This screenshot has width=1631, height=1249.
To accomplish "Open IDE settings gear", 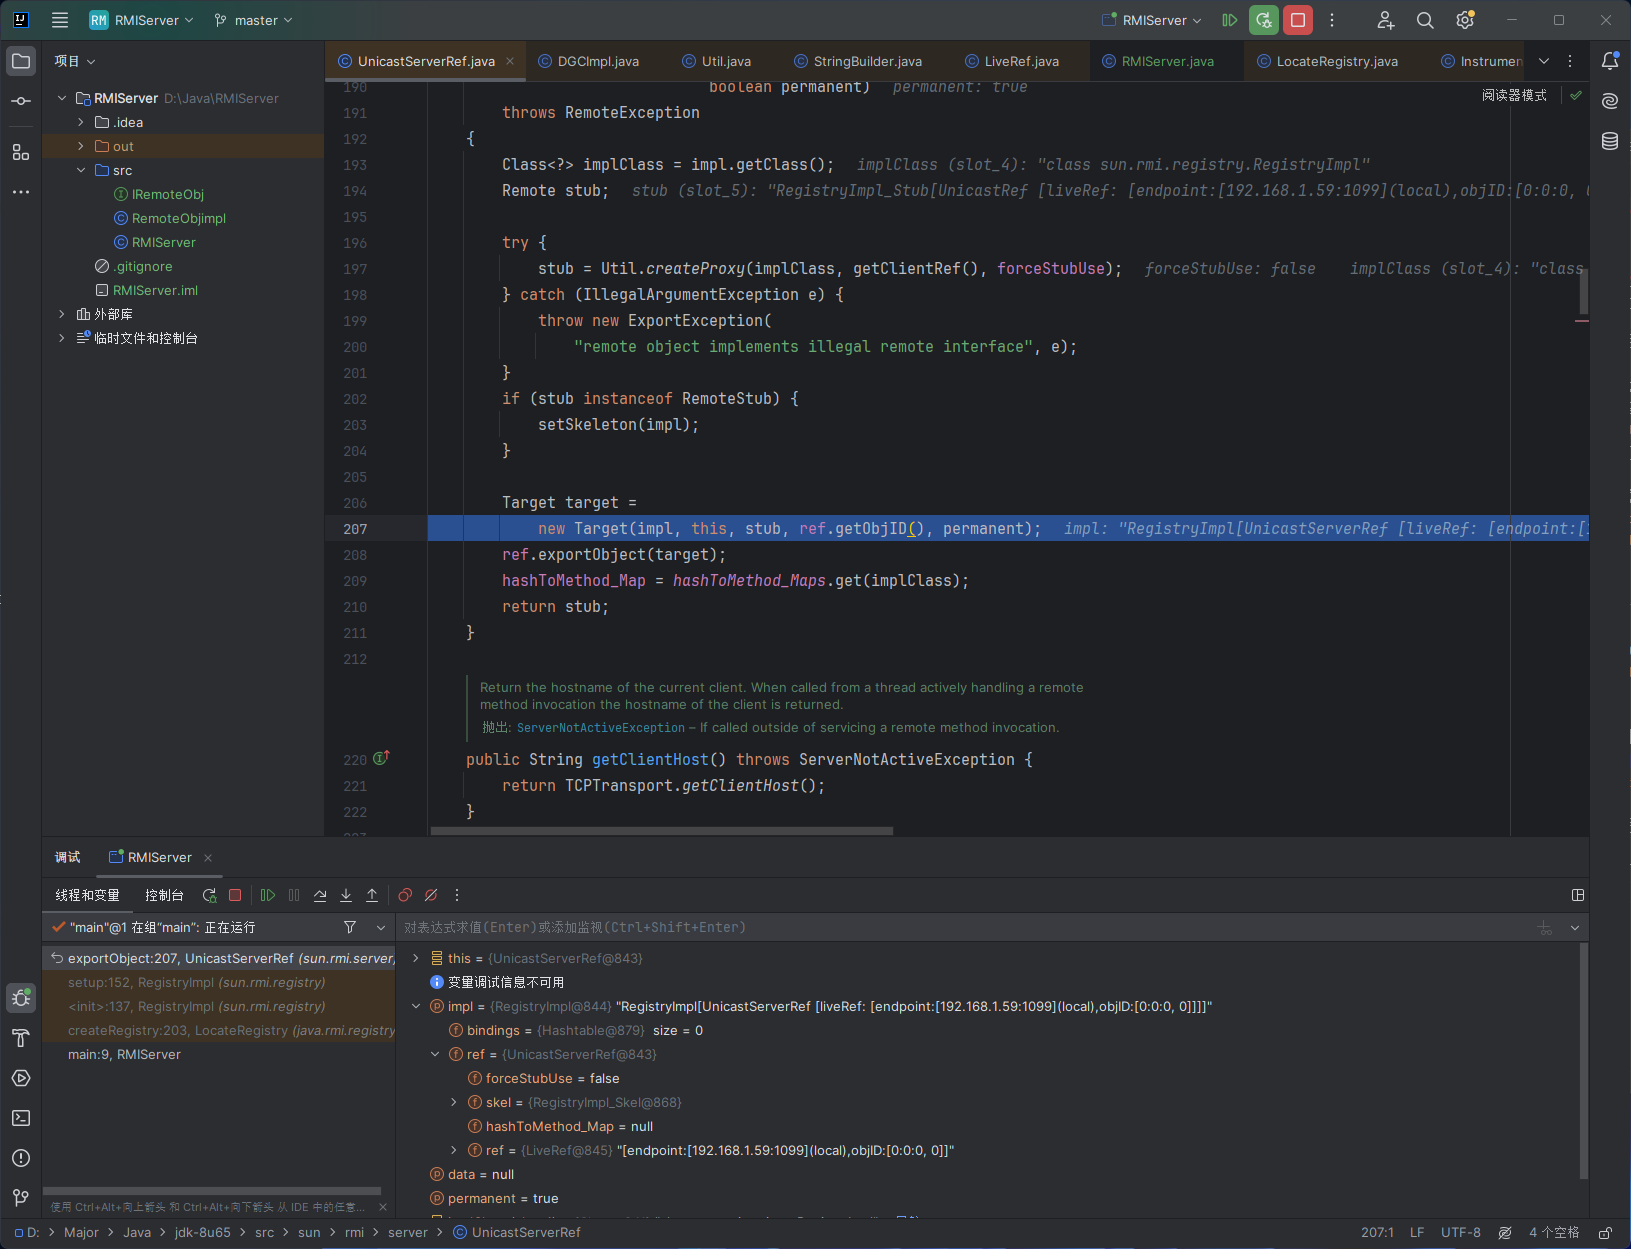I will (1465, 20).
